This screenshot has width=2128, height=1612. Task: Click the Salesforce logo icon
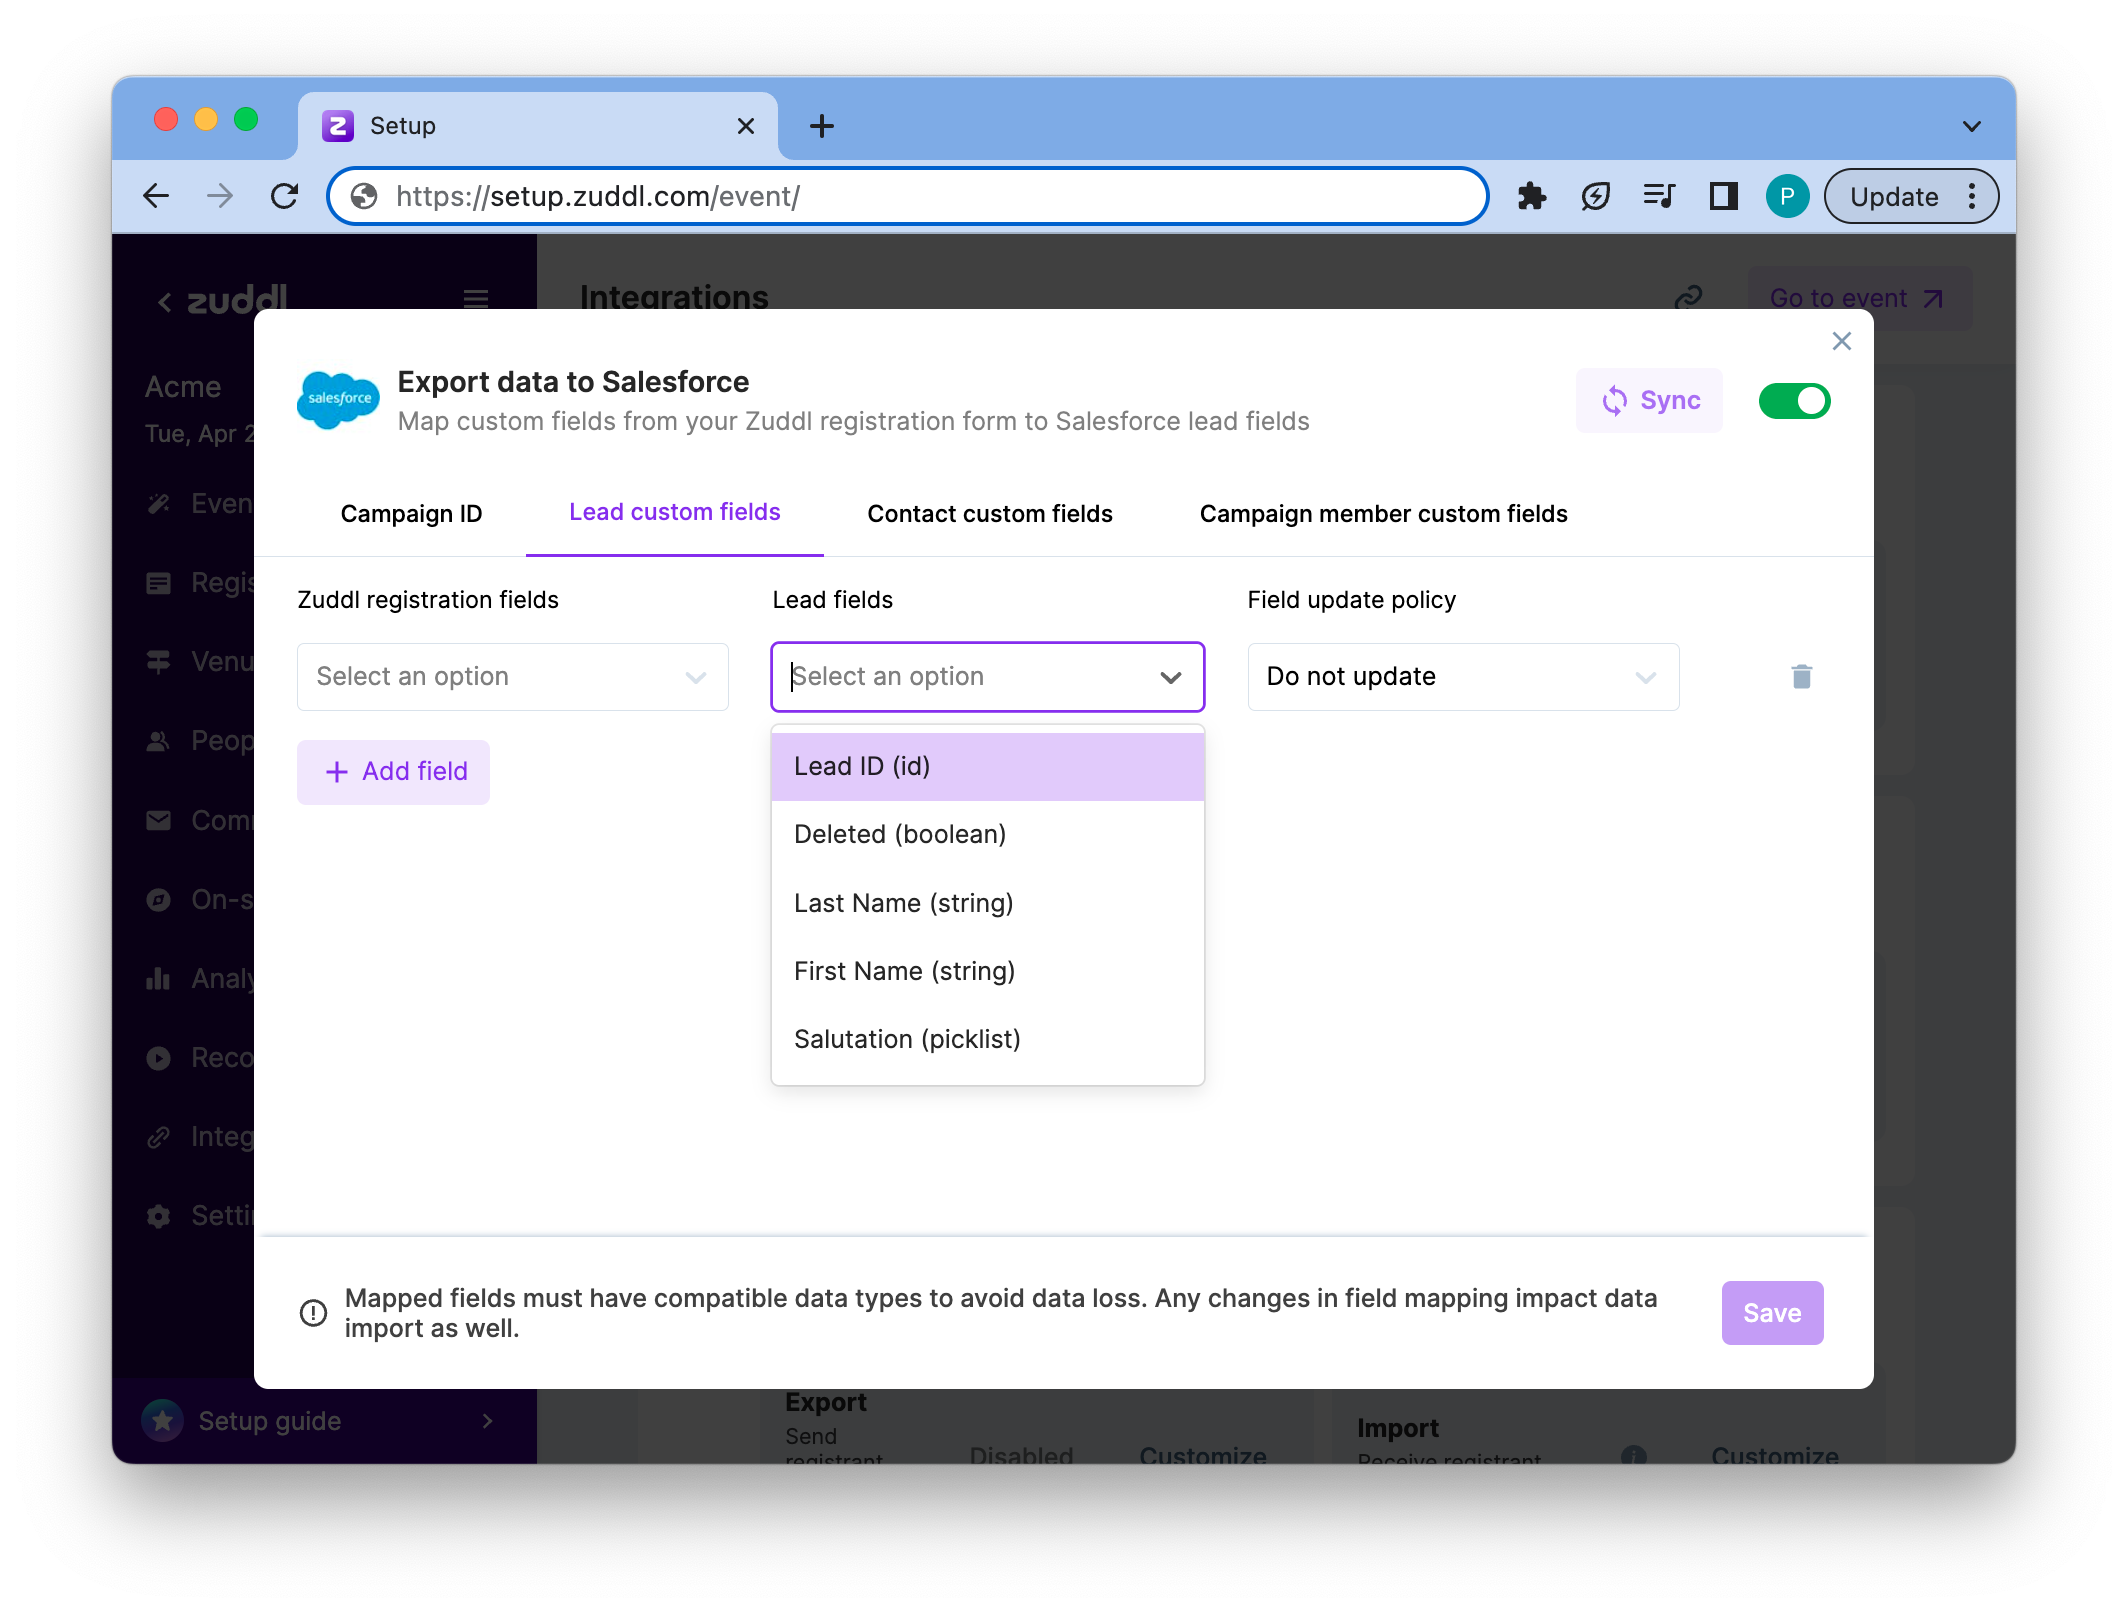[x=338, y=400]
